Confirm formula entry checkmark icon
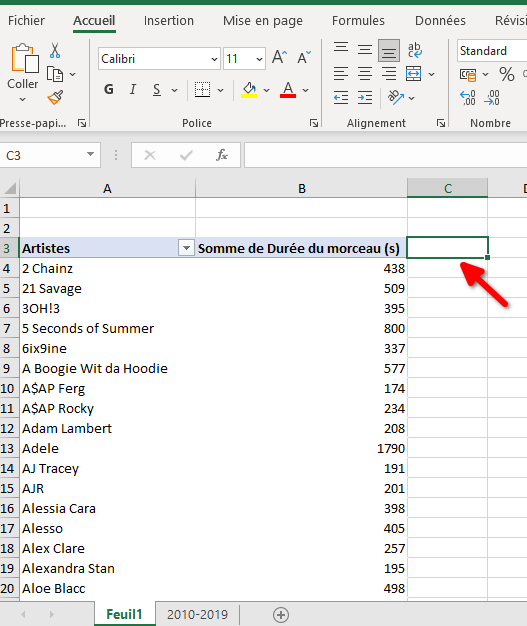The width and height of the screenshot is (527, 626). (x=186, y=155)
